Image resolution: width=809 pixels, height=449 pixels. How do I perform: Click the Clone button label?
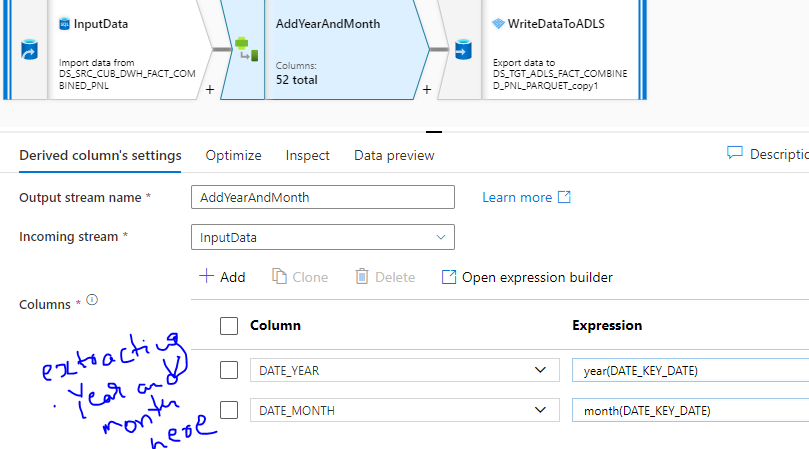pos(310,277)
